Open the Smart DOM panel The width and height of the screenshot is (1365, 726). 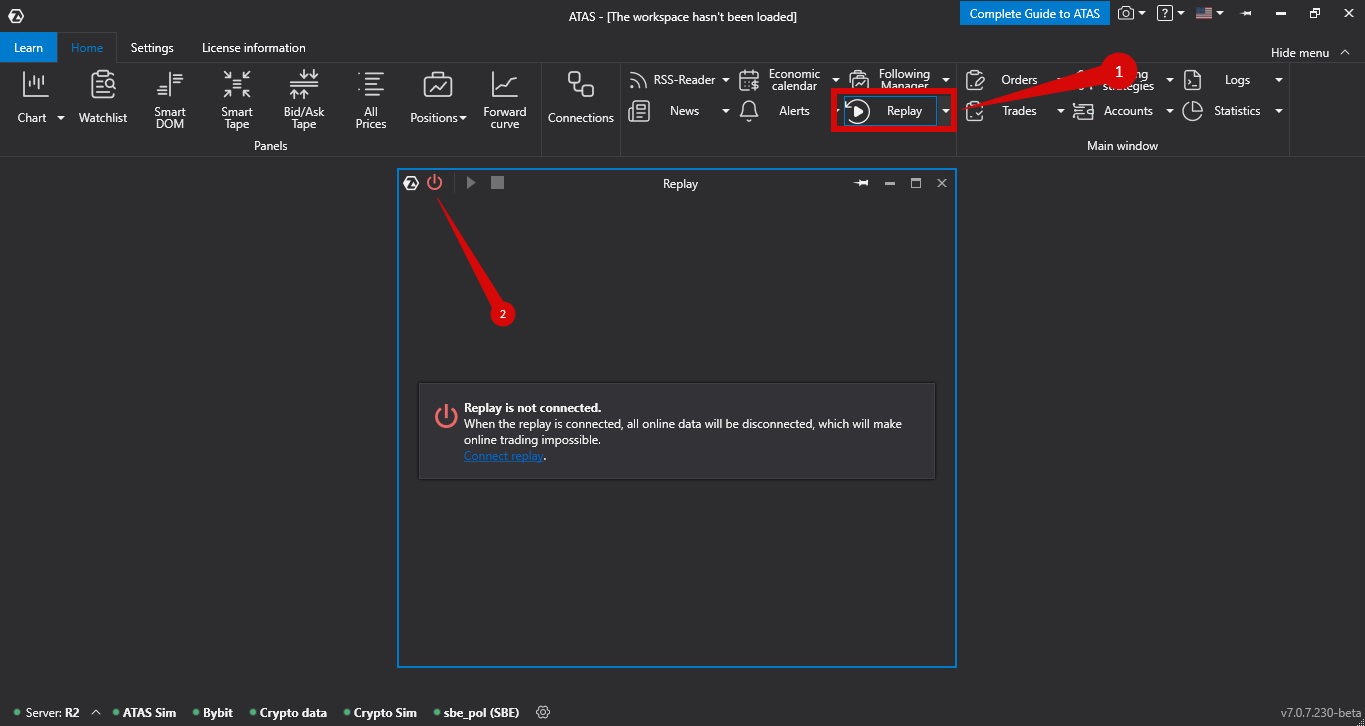click(x=170, y=100)
